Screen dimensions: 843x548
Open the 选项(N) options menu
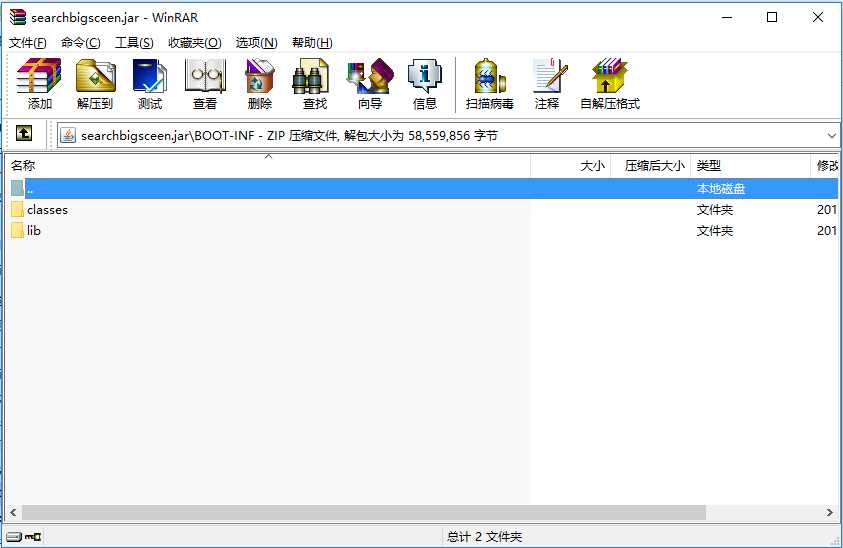point(256,42)
